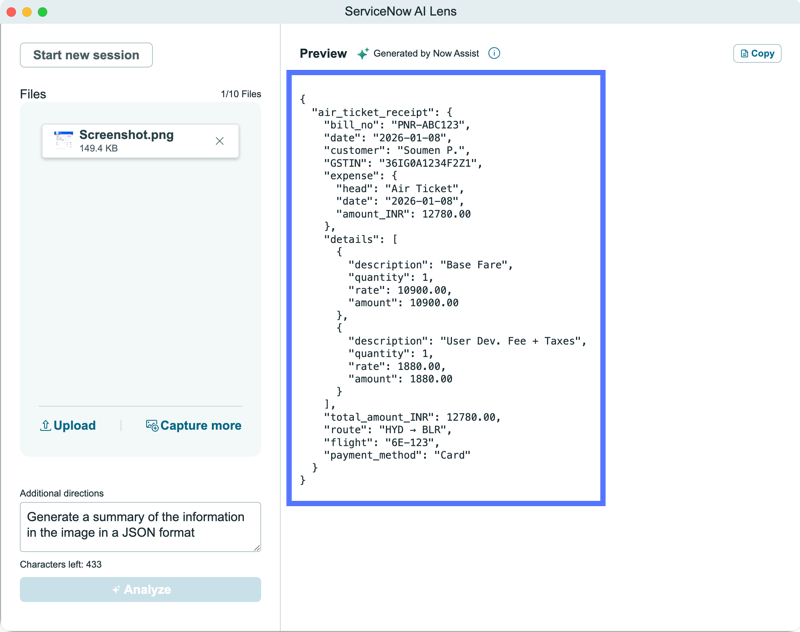Click the 1/10 Files counter
The image size is (800, 632).
[241, 94]
